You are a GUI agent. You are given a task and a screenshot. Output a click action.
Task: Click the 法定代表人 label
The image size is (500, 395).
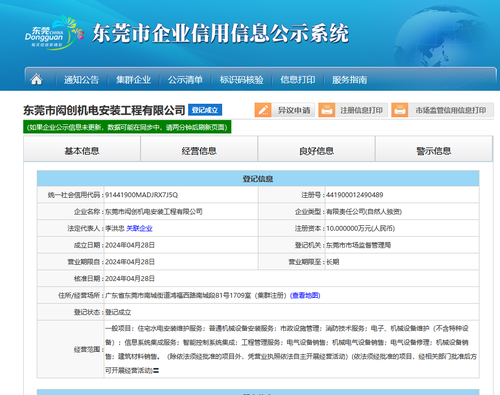[x=85, y=228]
